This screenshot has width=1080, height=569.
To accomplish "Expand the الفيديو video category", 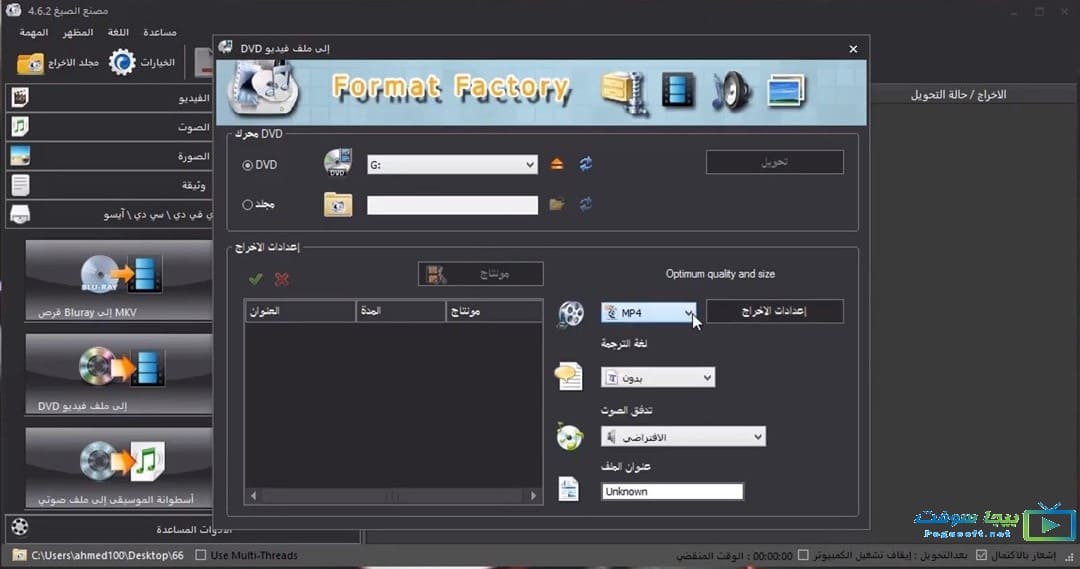I will tap(110, 98).
